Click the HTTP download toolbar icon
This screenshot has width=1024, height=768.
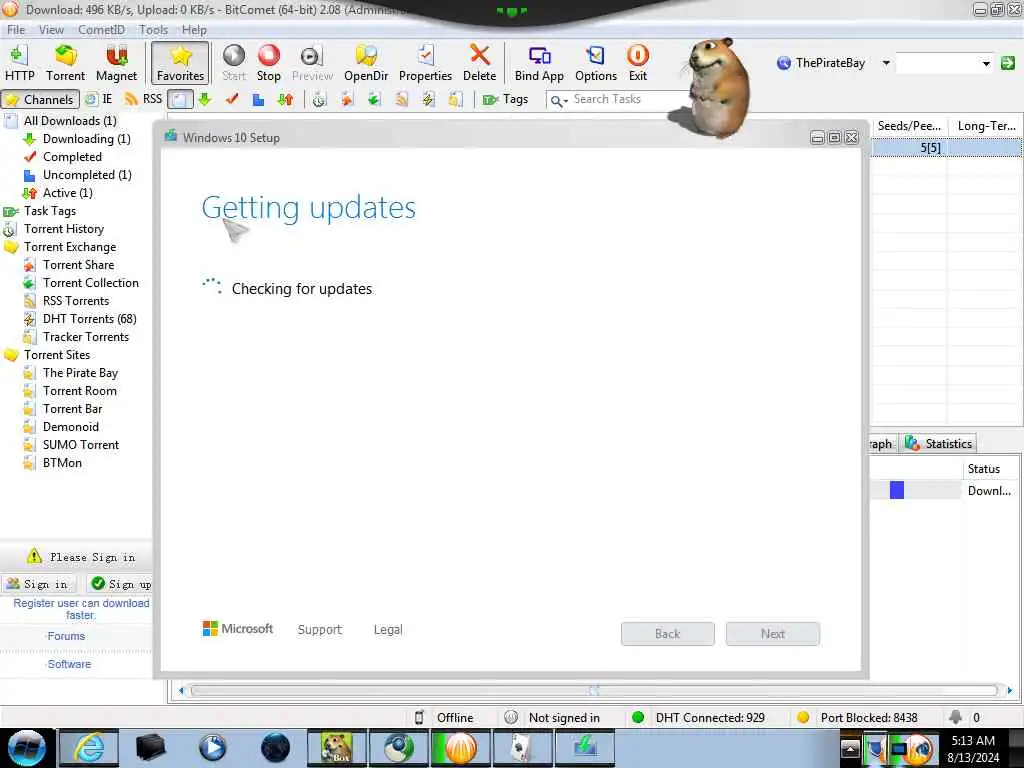[x=19, y=63]
